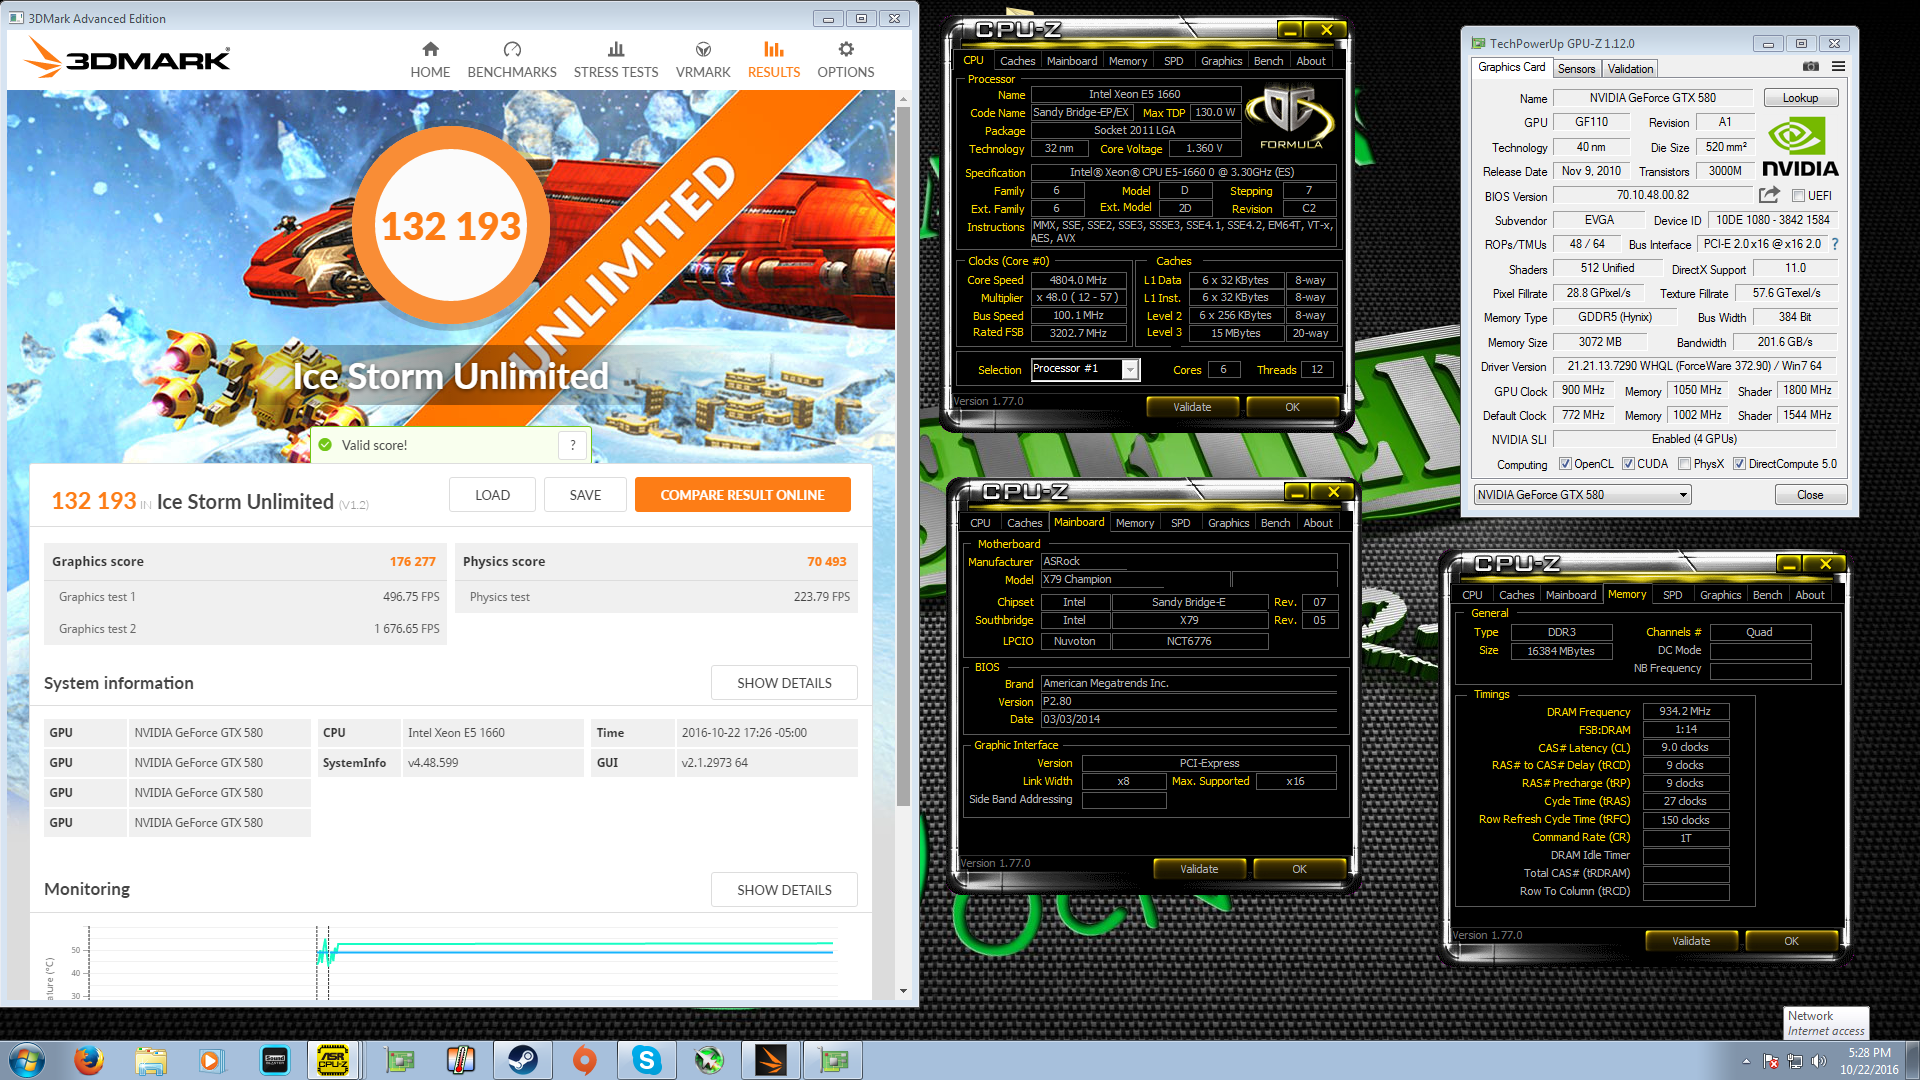Toggle the PhysX checkbox
The height and width of the screenshot is (1080, 1920).
(1685, 464)
